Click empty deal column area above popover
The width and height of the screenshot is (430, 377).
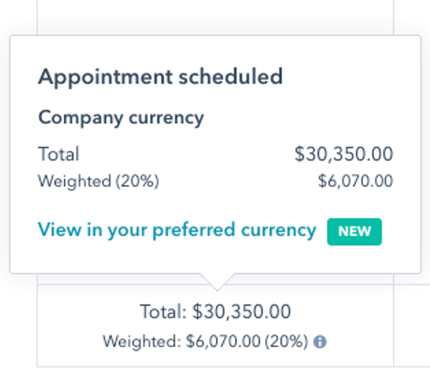tap(215, 17)
